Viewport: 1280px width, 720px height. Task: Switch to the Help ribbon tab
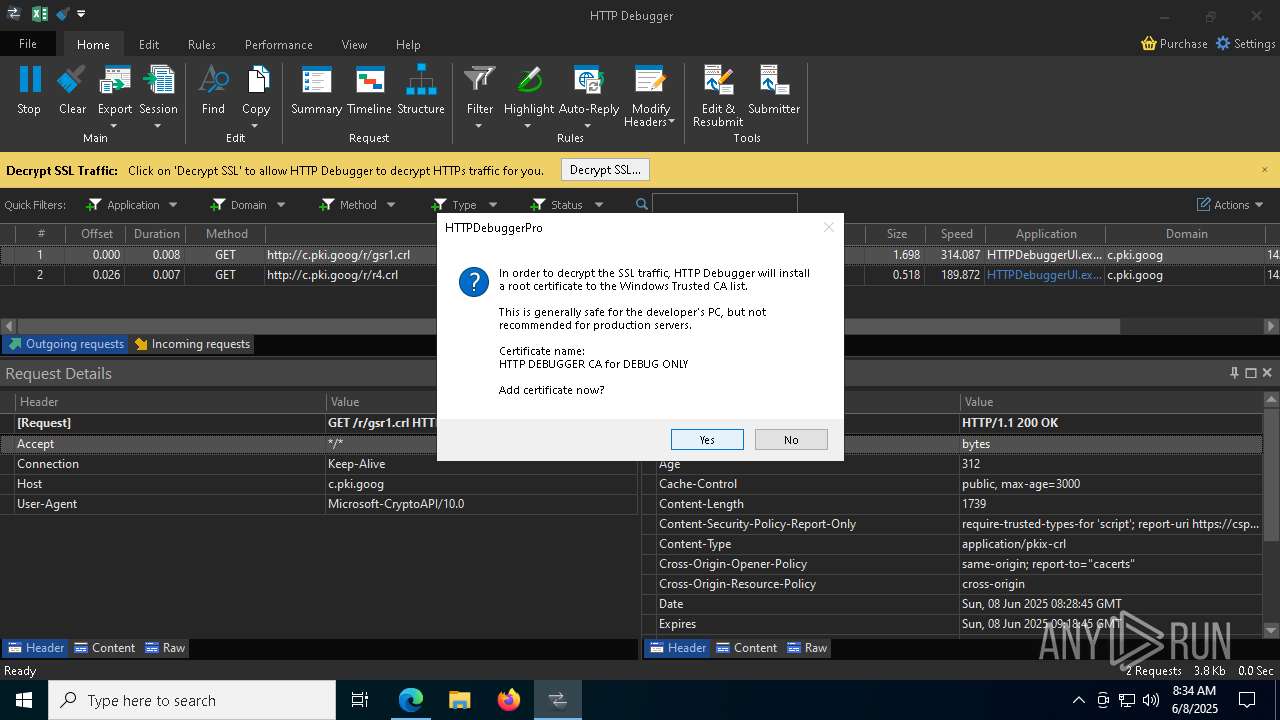(x=408, y=44)
